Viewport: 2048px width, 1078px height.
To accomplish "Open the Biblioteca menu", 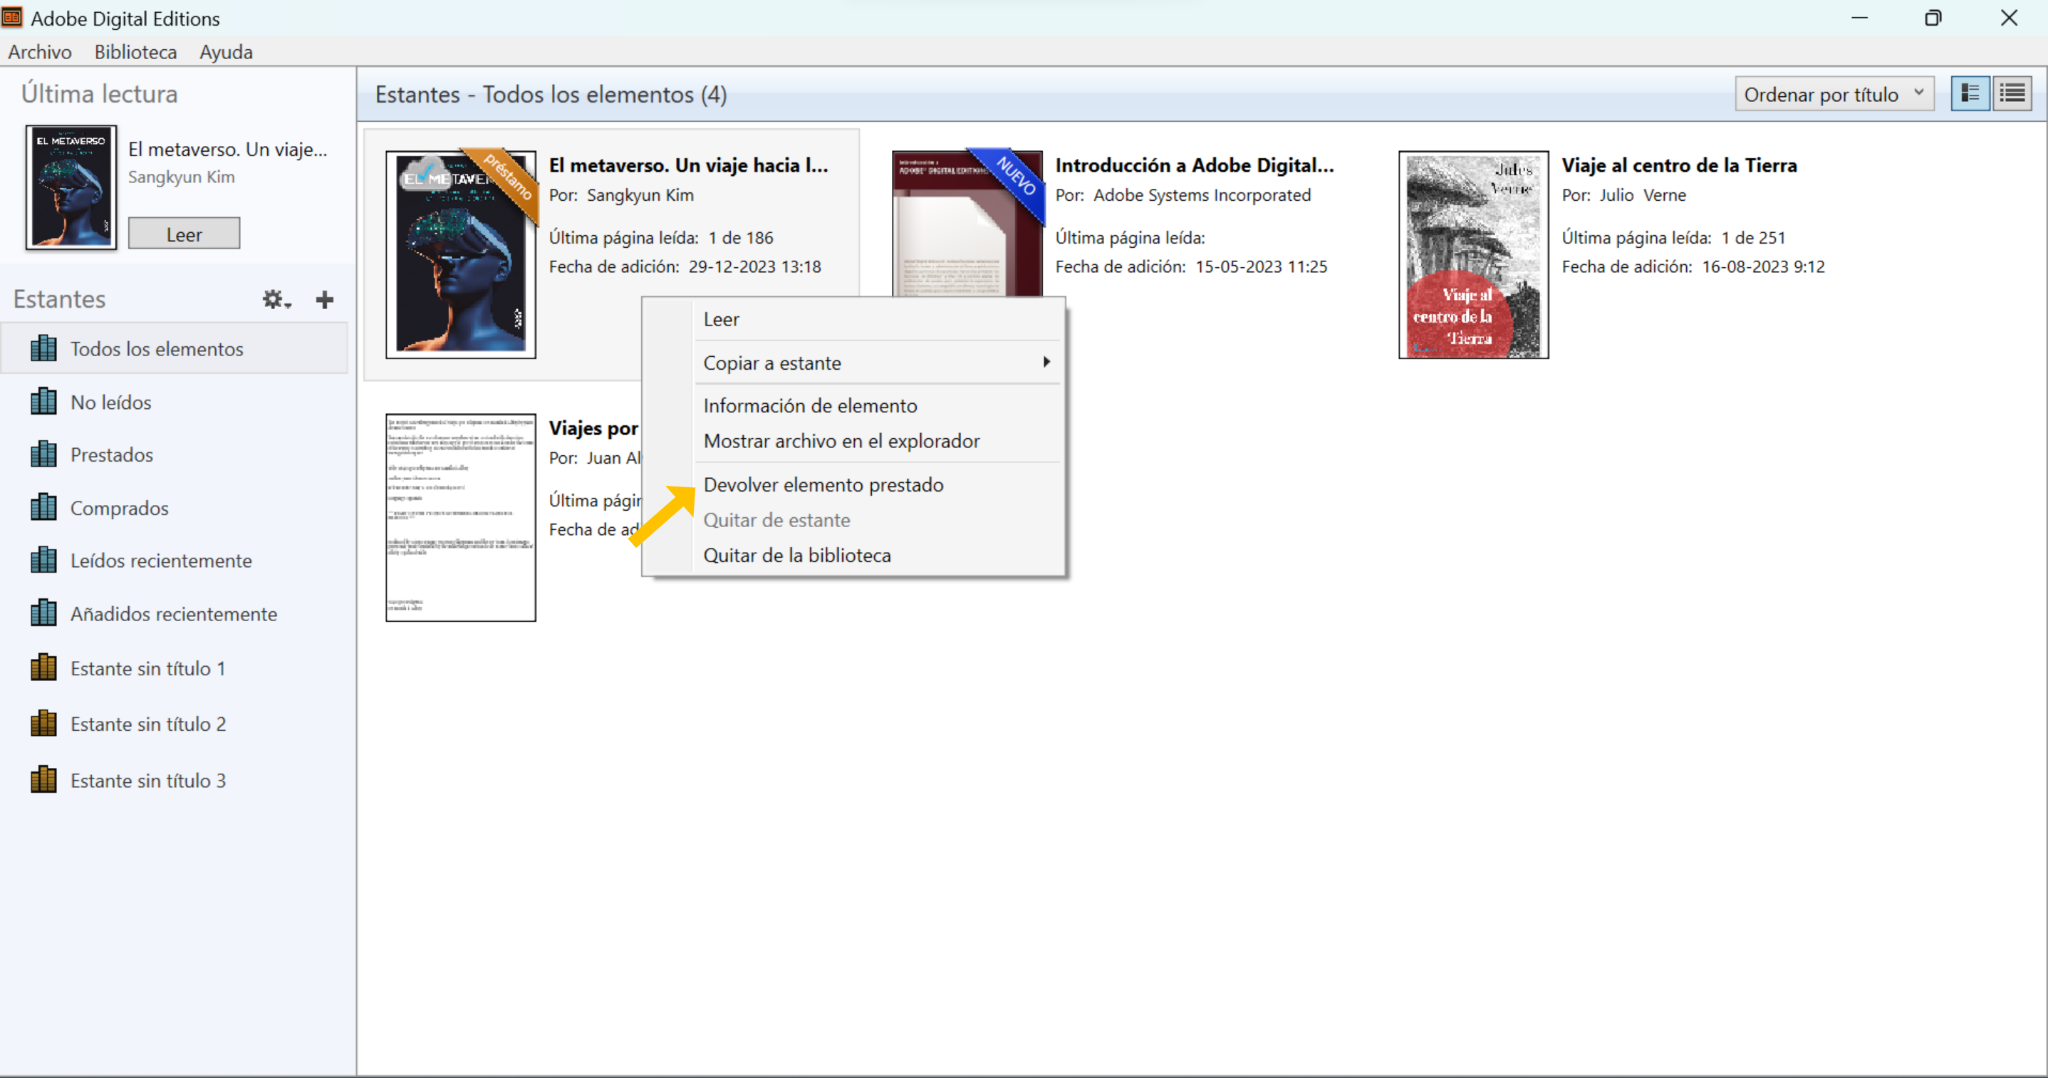I will point(136,52).
